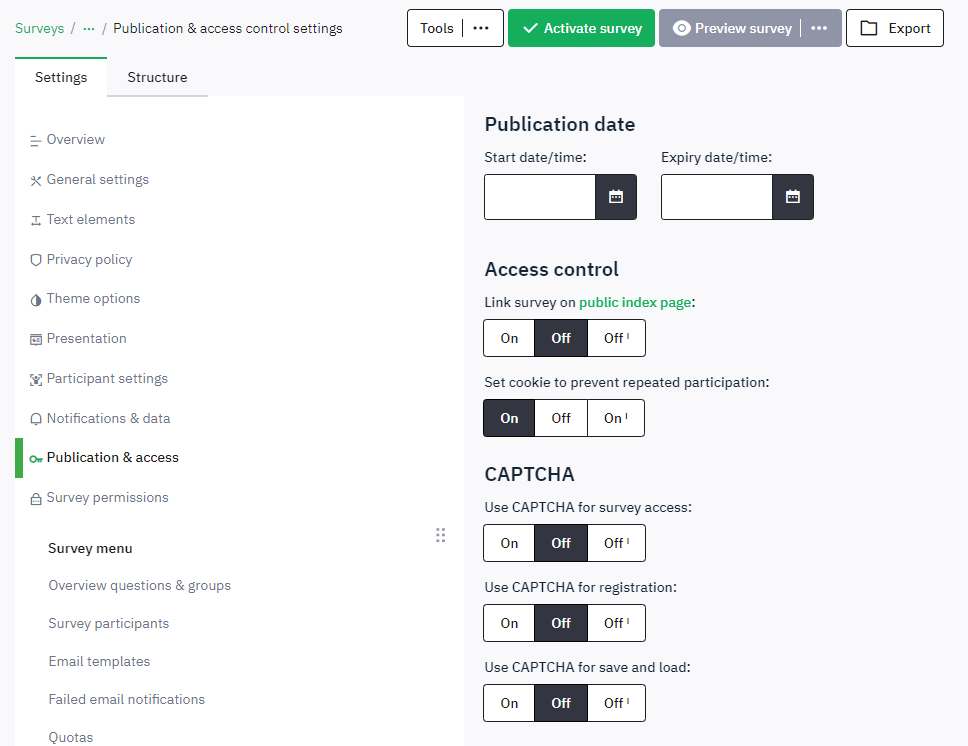Open General settings in the sidebar
This screenshot has width=968, height=746.
[97, 180]
